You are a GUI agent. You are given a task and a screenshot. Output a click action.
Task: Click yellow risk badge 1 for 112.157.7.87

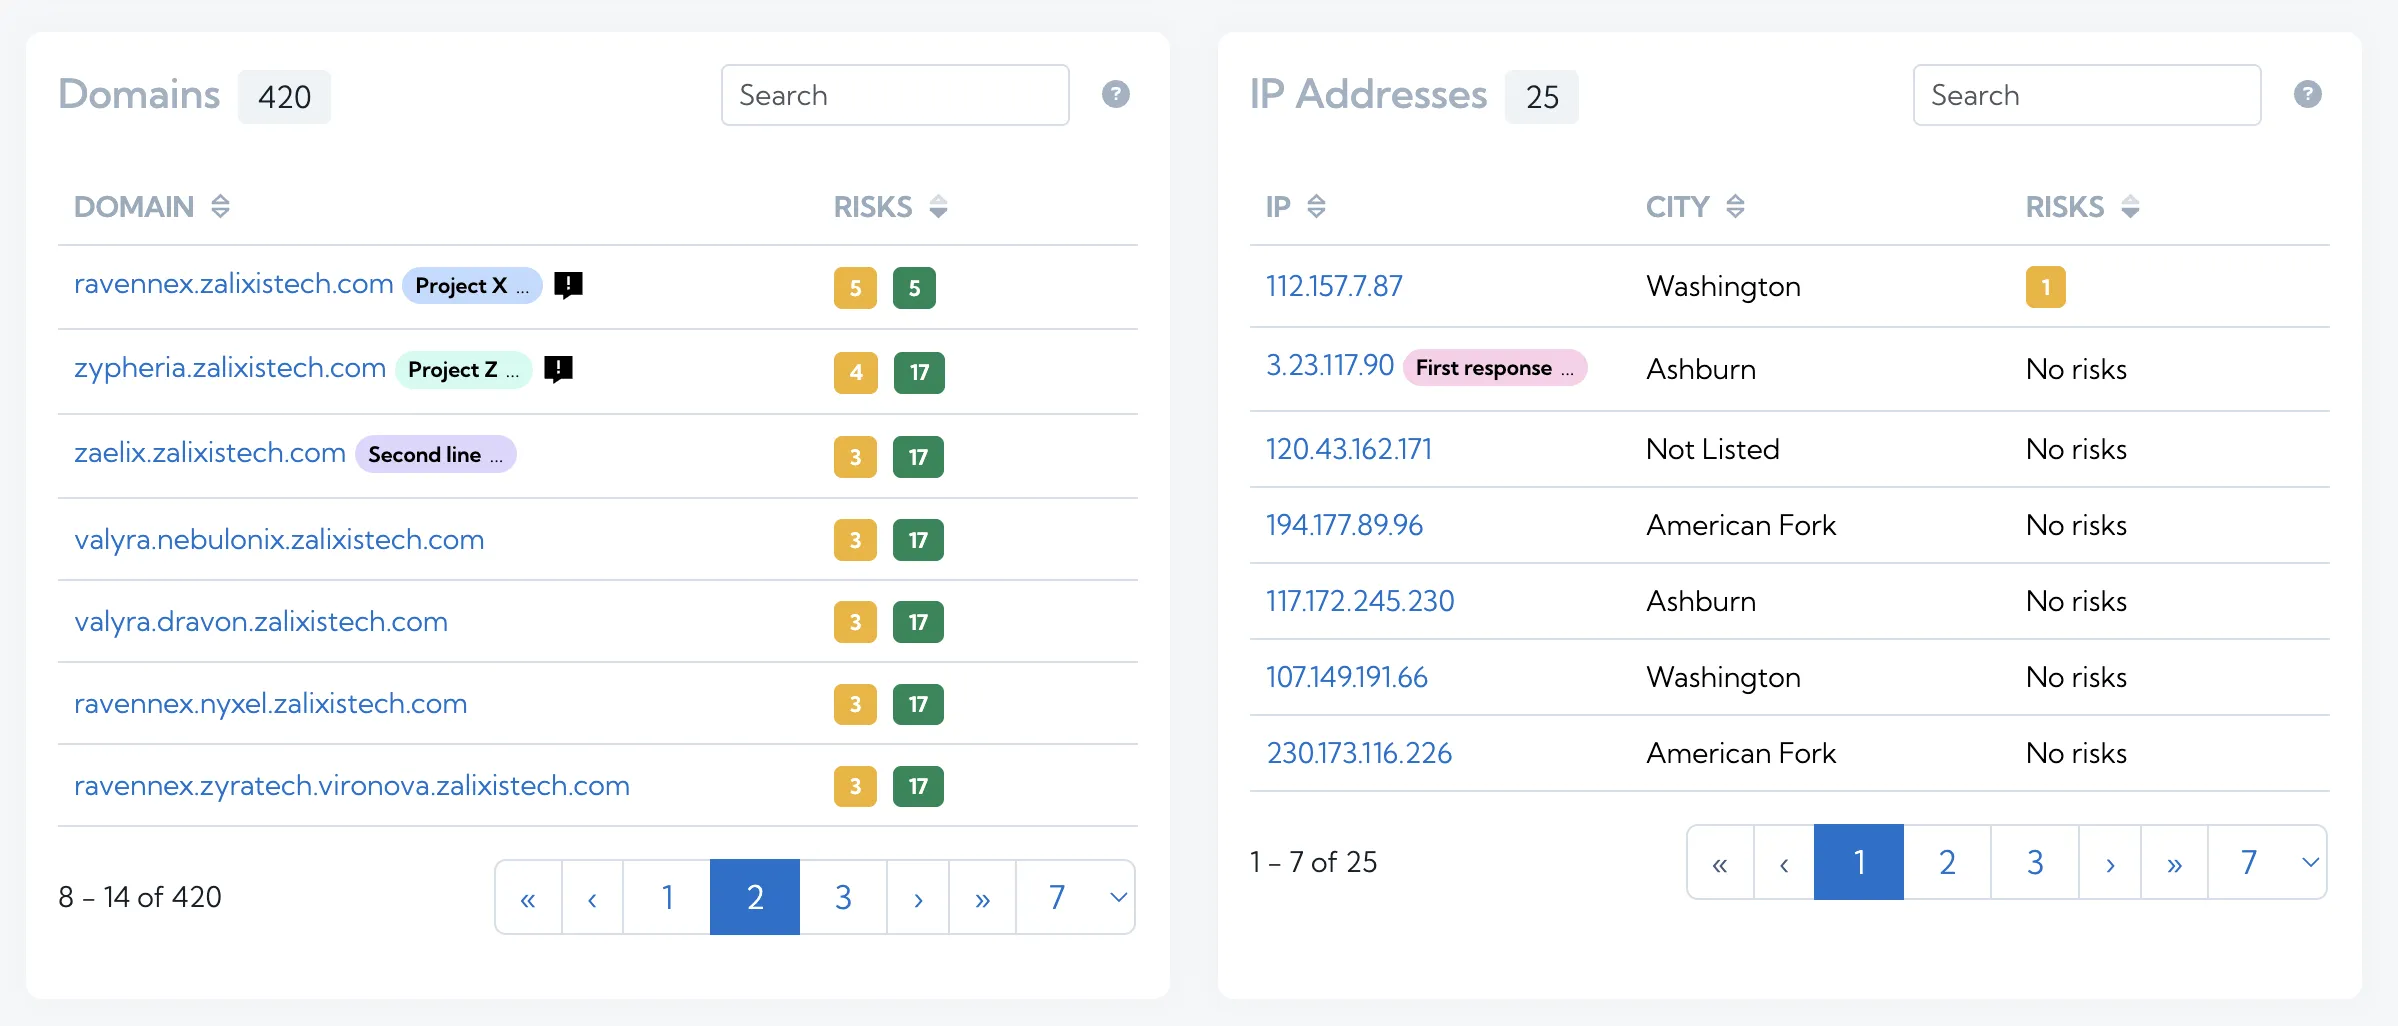(2045, 287)
